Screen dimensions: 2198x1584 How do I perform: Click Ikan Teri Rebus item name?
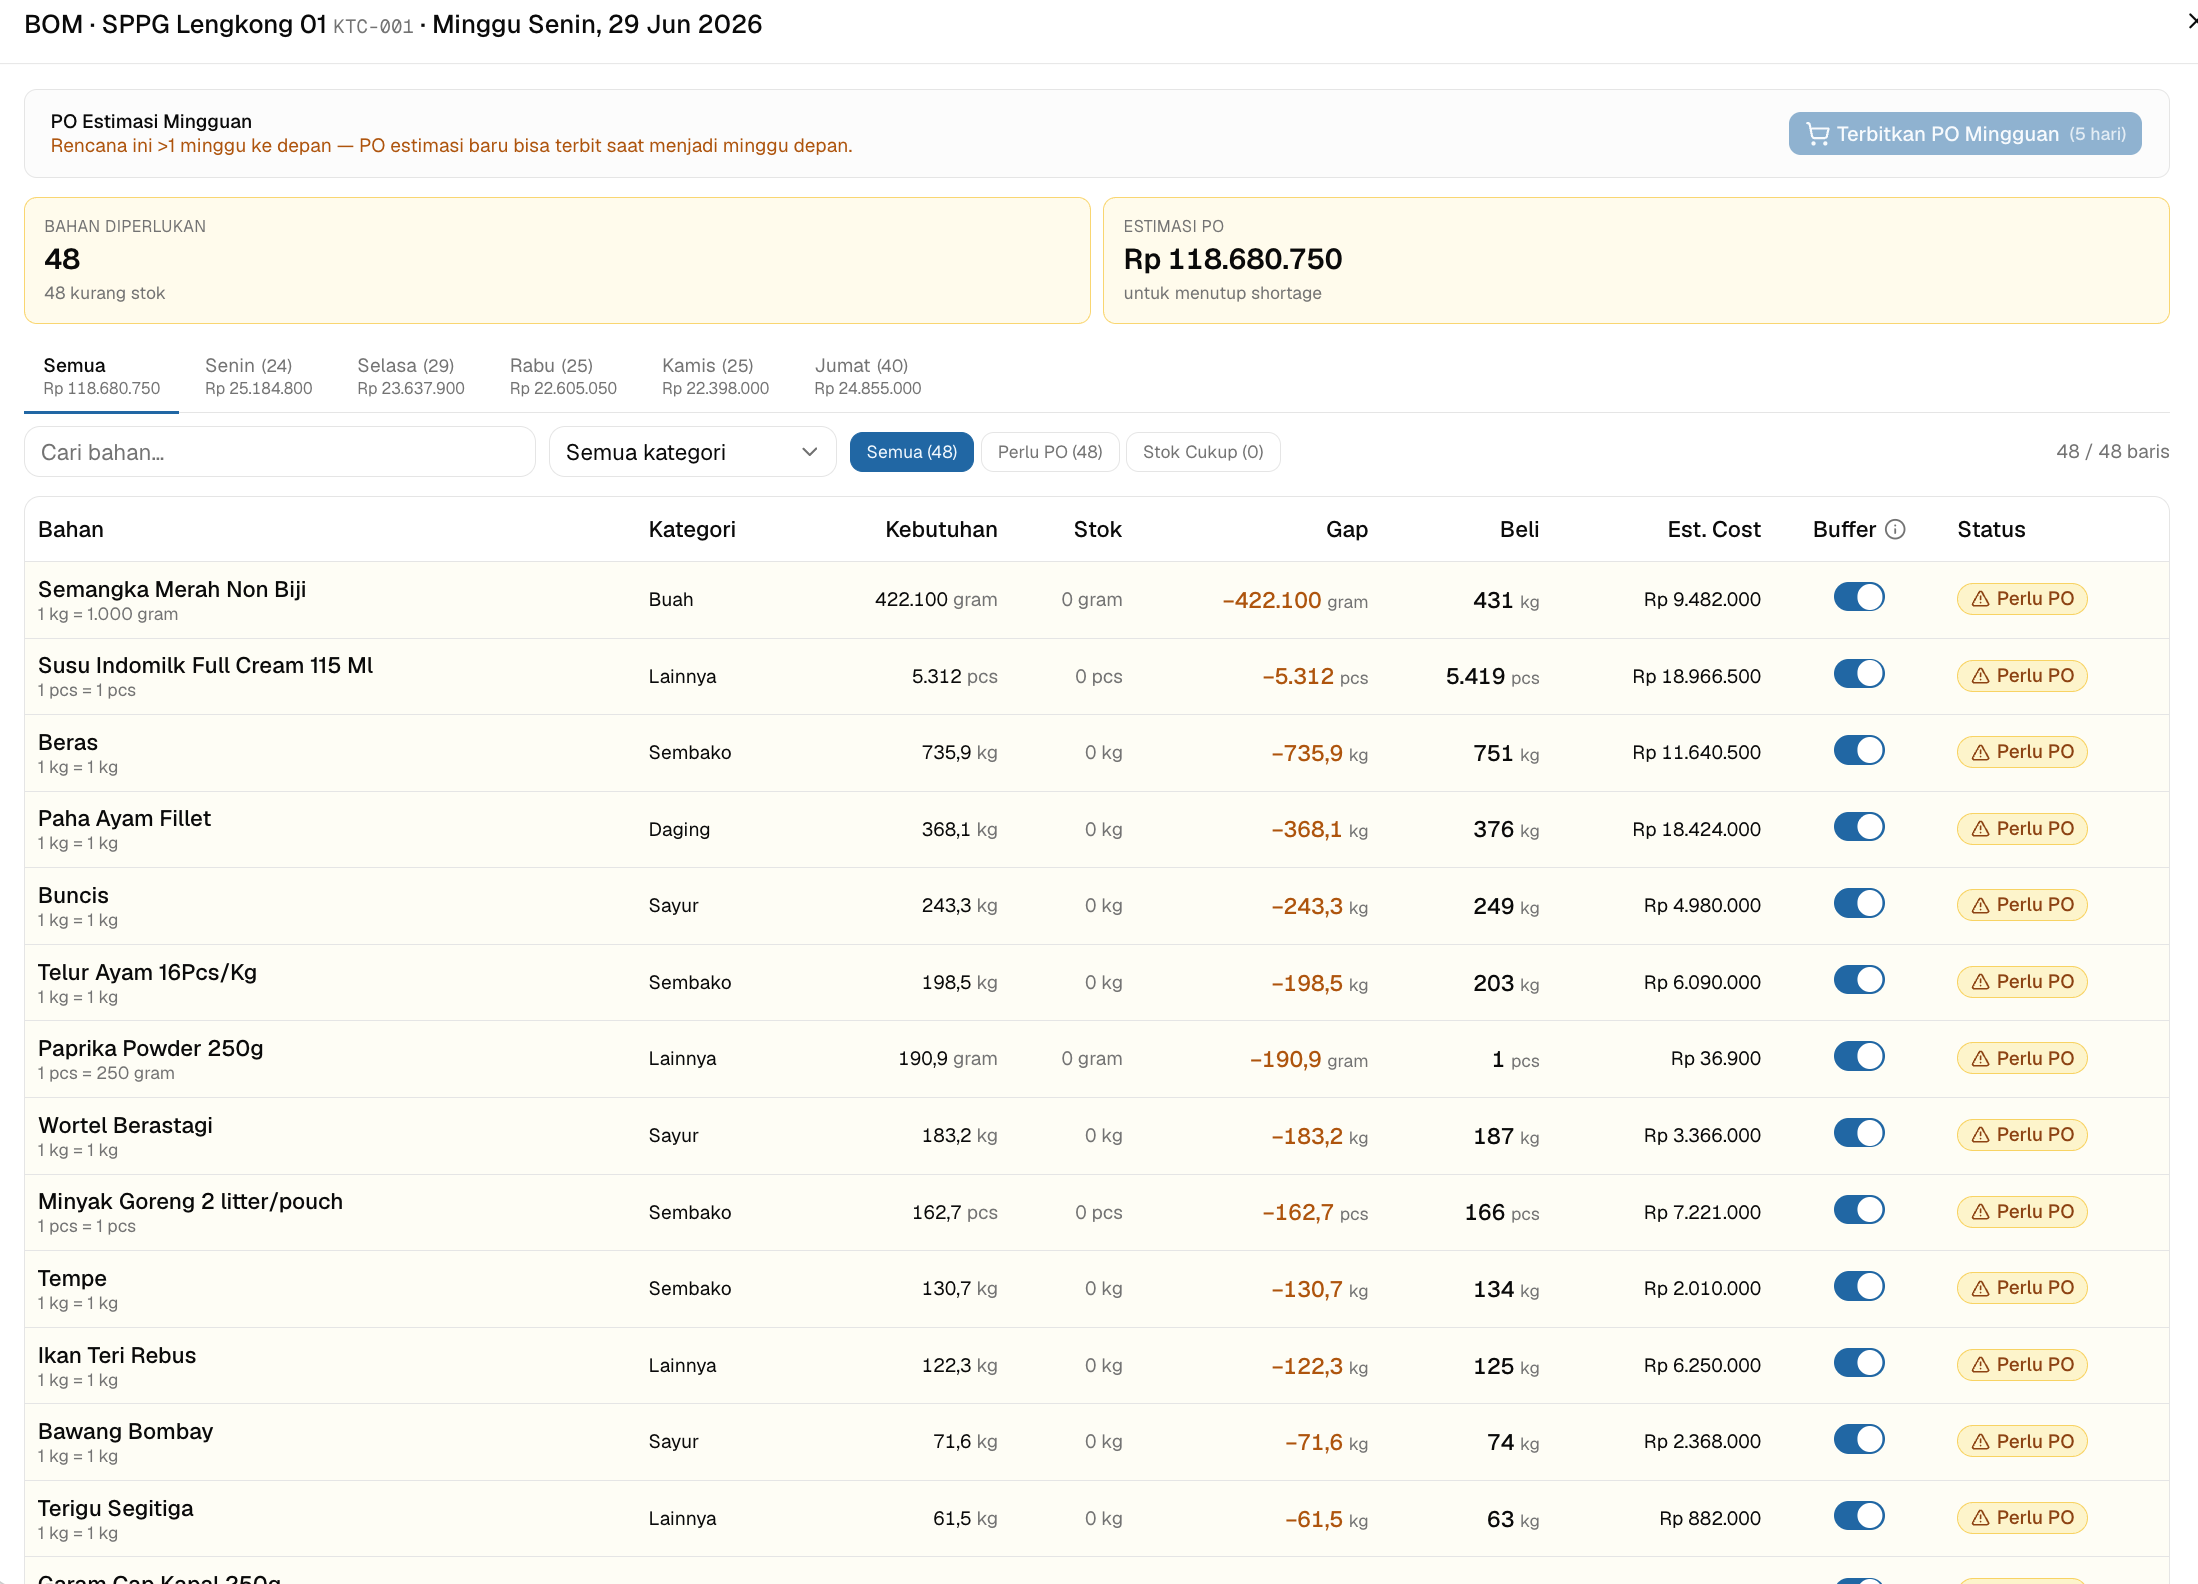point(117,1356)
